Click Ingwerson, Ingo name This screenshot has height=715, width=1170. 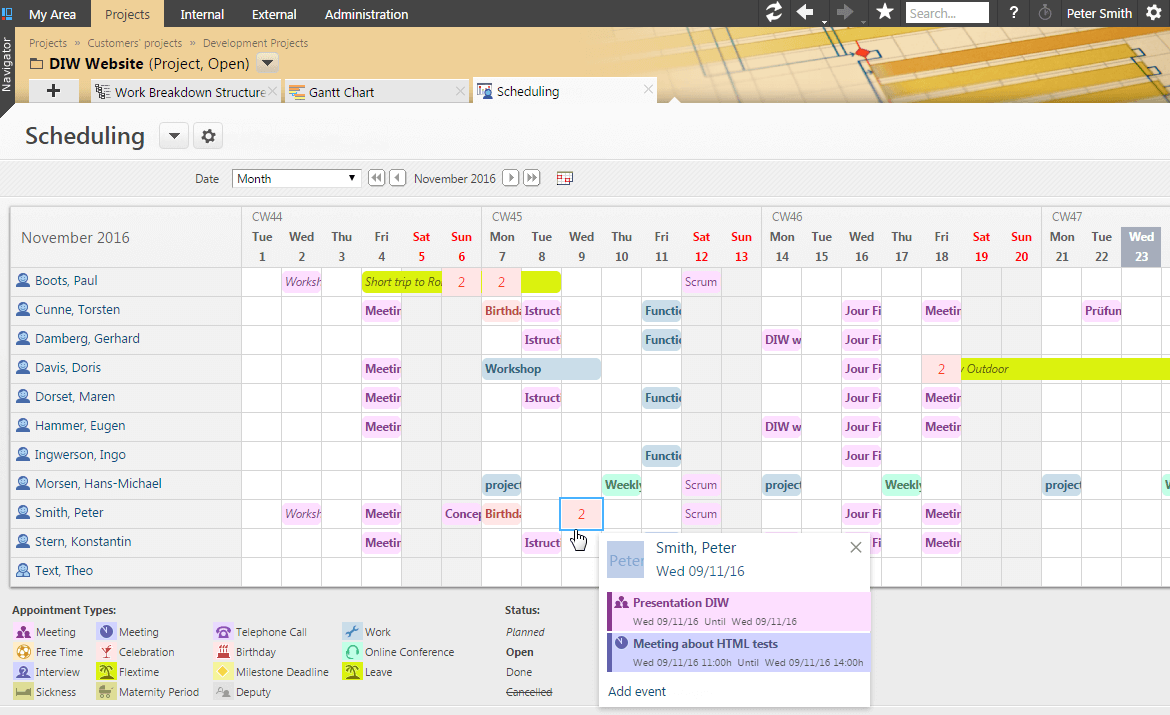point(80,455)
